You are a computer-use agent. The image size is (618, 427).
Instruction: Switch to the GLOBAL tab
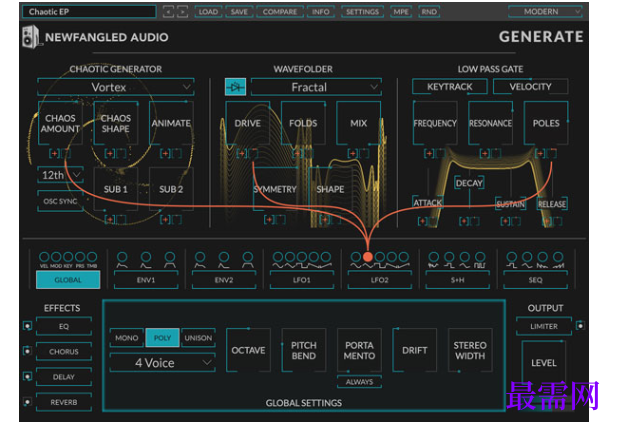tap(68, 280)
